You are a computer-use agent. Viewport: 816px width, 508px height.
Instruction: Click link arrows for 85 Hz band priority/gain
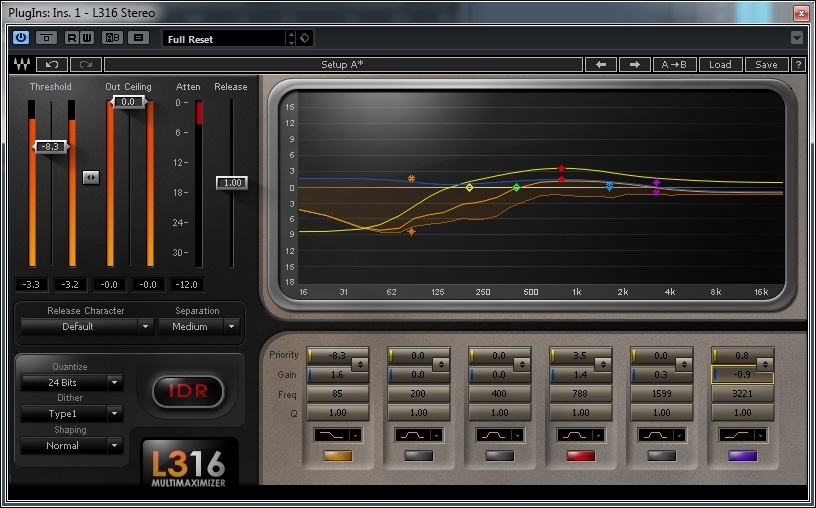tap(360, 365)
